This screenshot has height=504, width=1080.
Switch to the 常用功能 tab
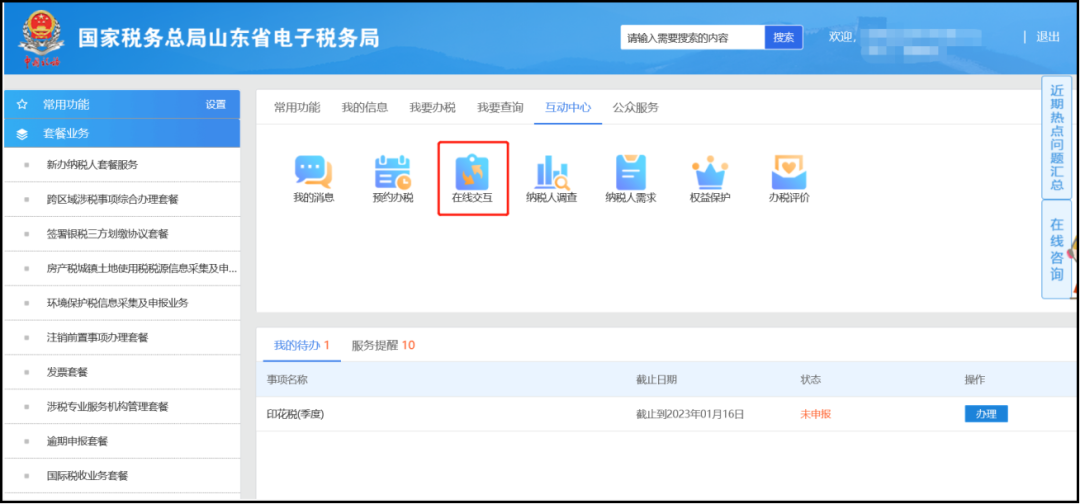[x=297, y=107]
